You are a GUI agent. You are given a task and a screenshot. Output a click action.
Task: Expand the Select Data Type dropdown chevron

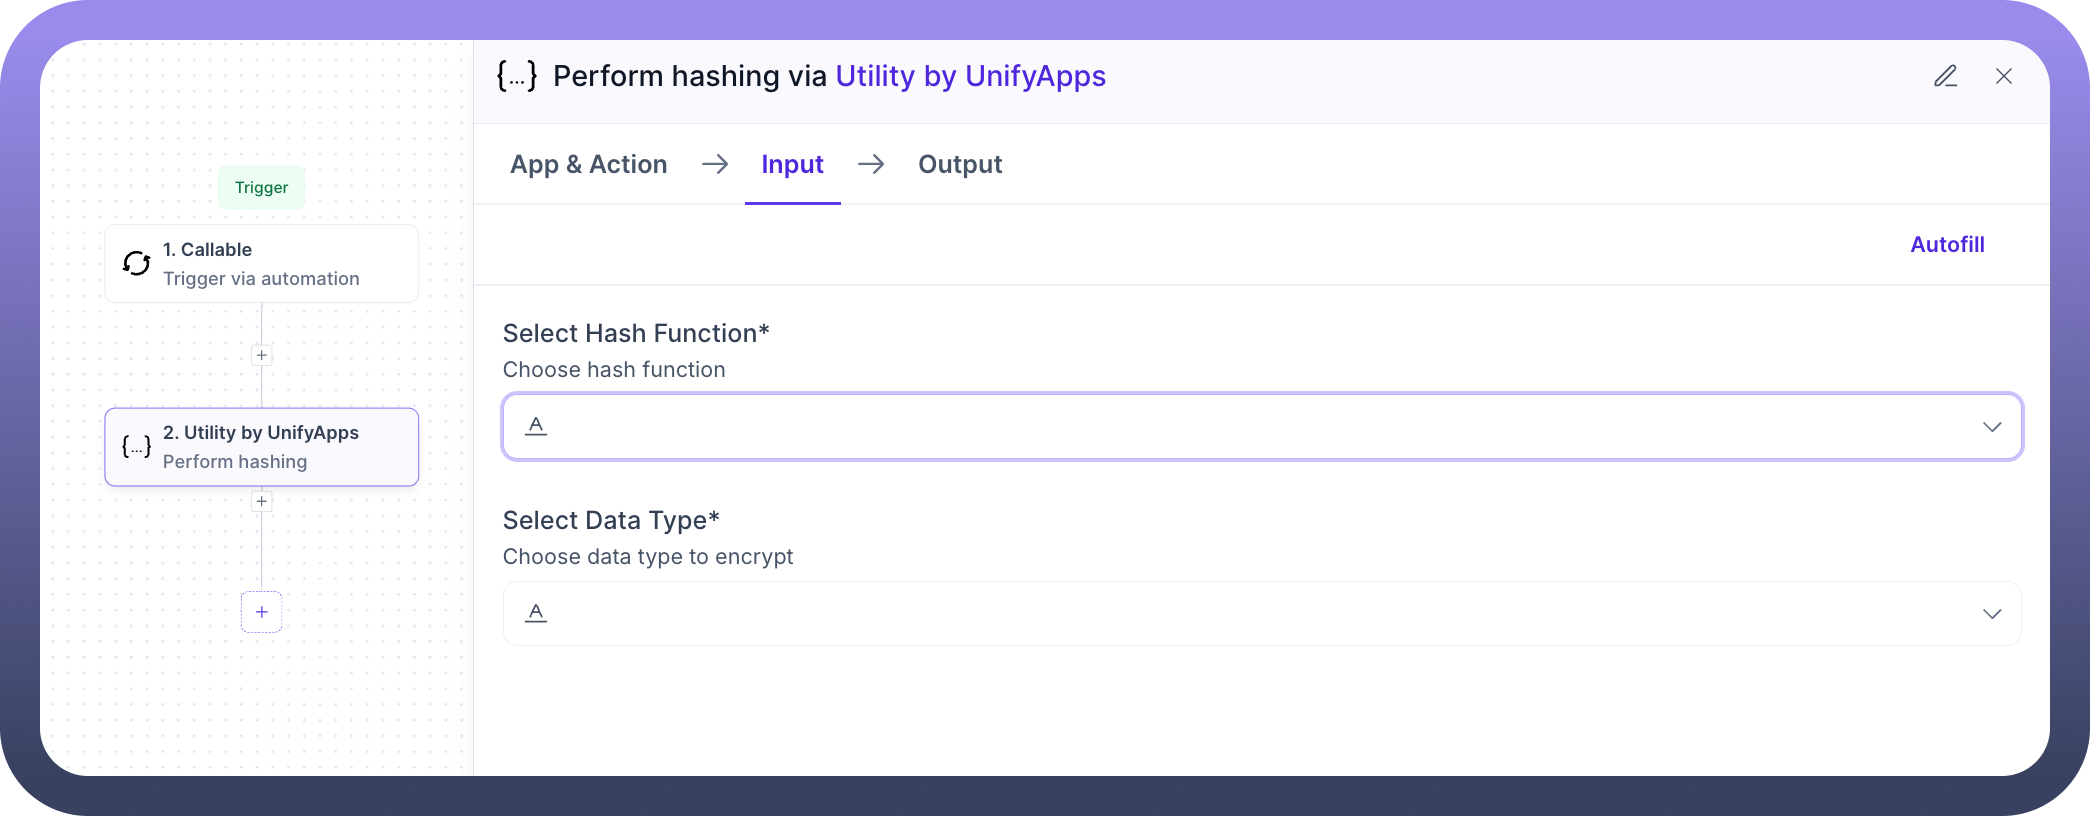tap(1991, 614)
